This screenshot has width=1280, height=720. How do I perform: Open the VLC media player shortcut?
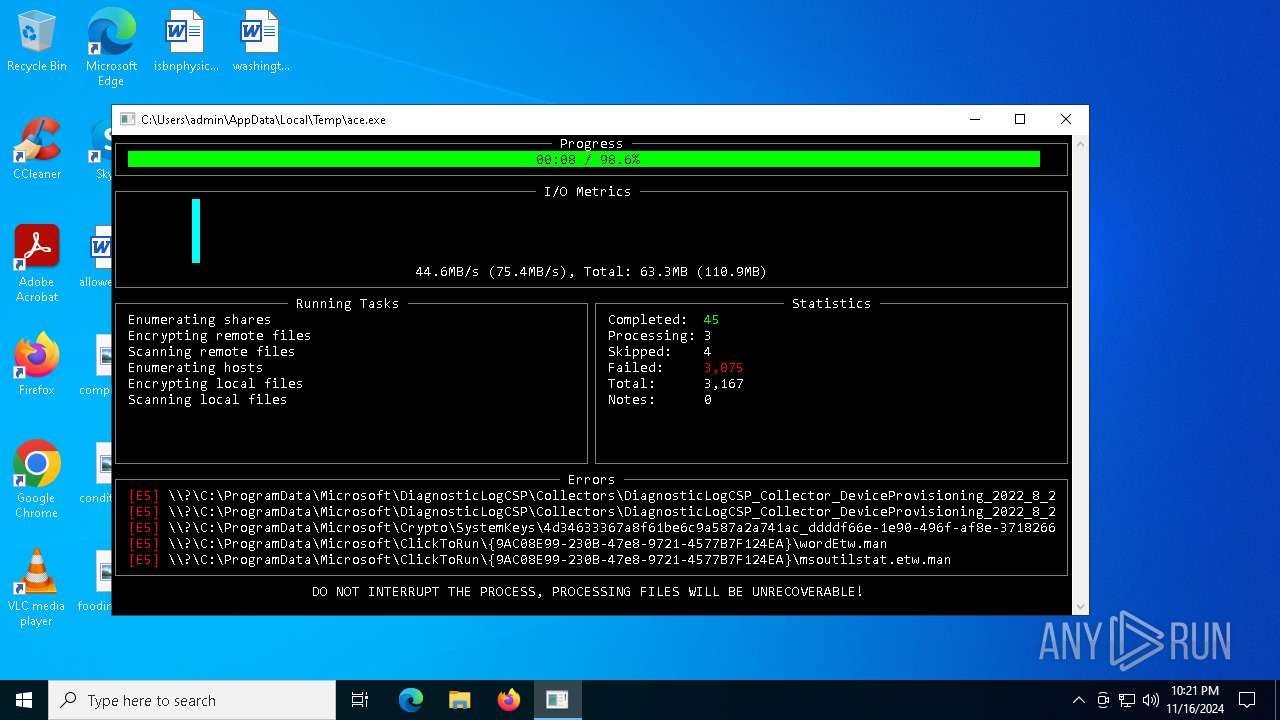pyautogui.click(x=37, y=588)
